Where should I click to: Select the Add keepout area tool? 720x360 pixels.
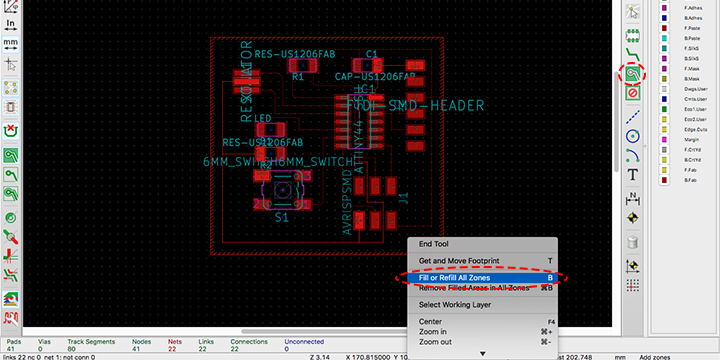[633, 93]
